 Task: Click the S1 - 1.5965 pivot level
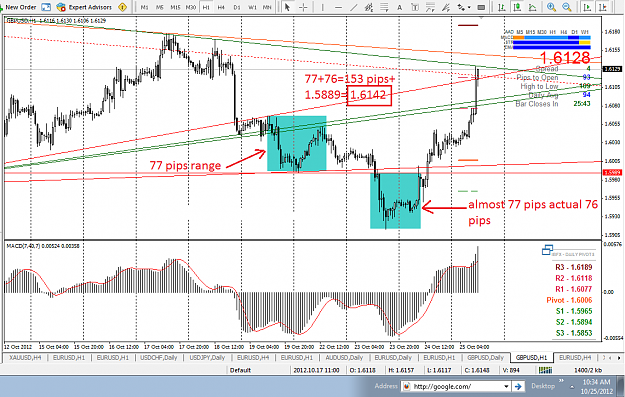pyautogui.click(x=574, y=311)
